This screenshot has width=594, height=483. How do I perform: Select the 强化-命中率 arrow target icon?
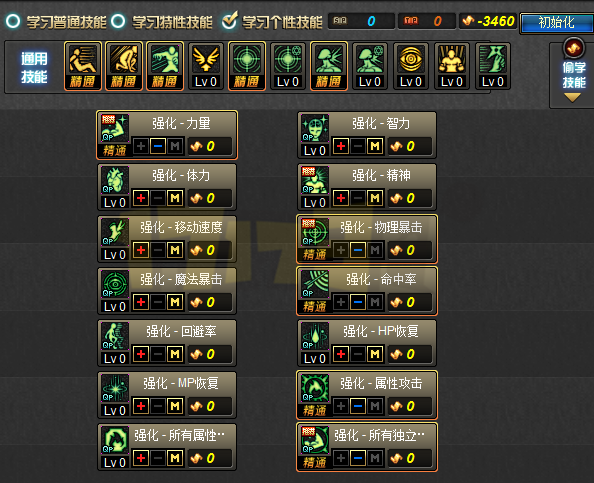(x=315, y=284)
